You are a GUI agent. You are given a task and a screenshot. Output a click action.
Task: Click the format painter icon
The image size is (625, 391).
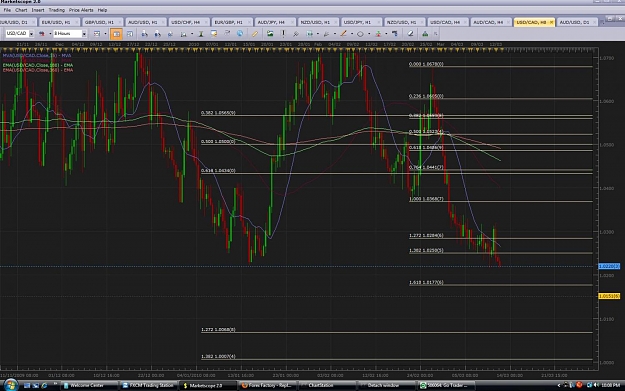coord(395,33)
